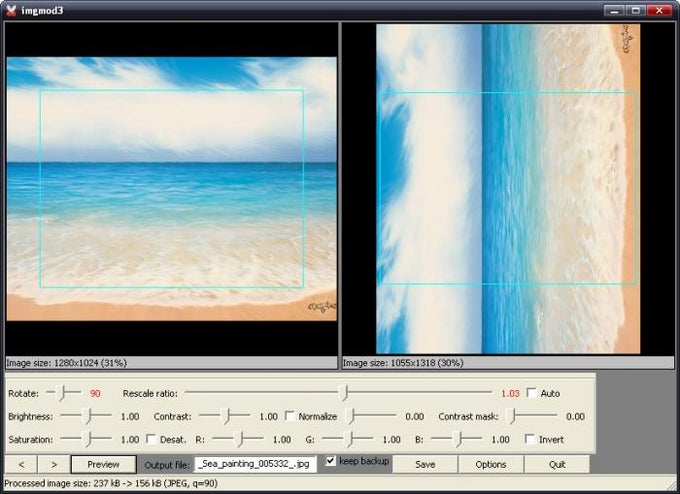Click the red rescale ratio value 1.03
The width and height of the screenshot is (680, 494).
tap(510, 393)
